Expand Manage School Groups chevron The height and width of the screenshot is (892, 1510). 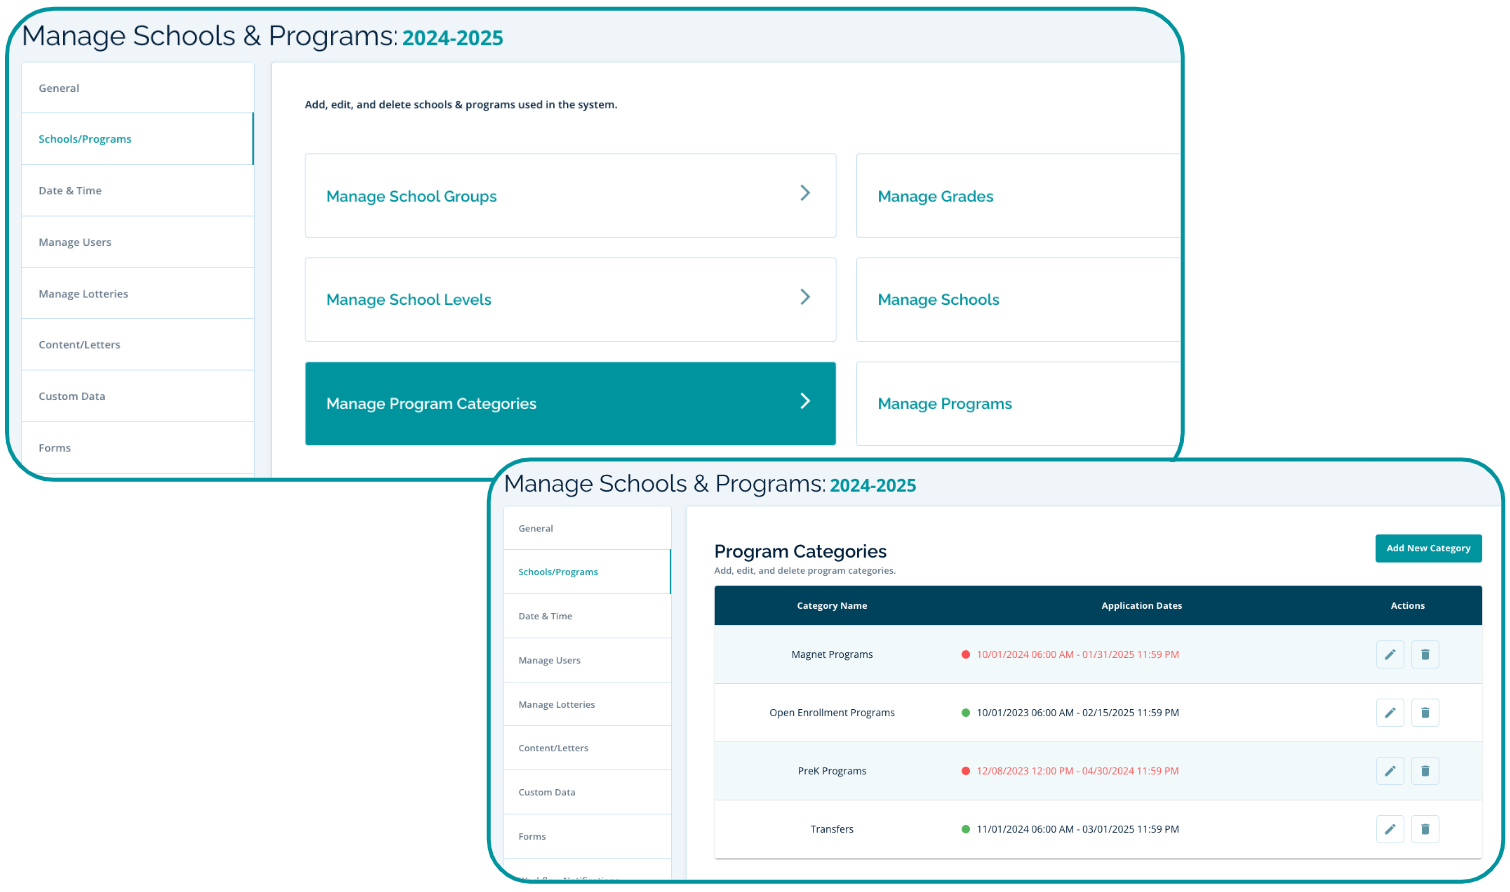point(805,193)
